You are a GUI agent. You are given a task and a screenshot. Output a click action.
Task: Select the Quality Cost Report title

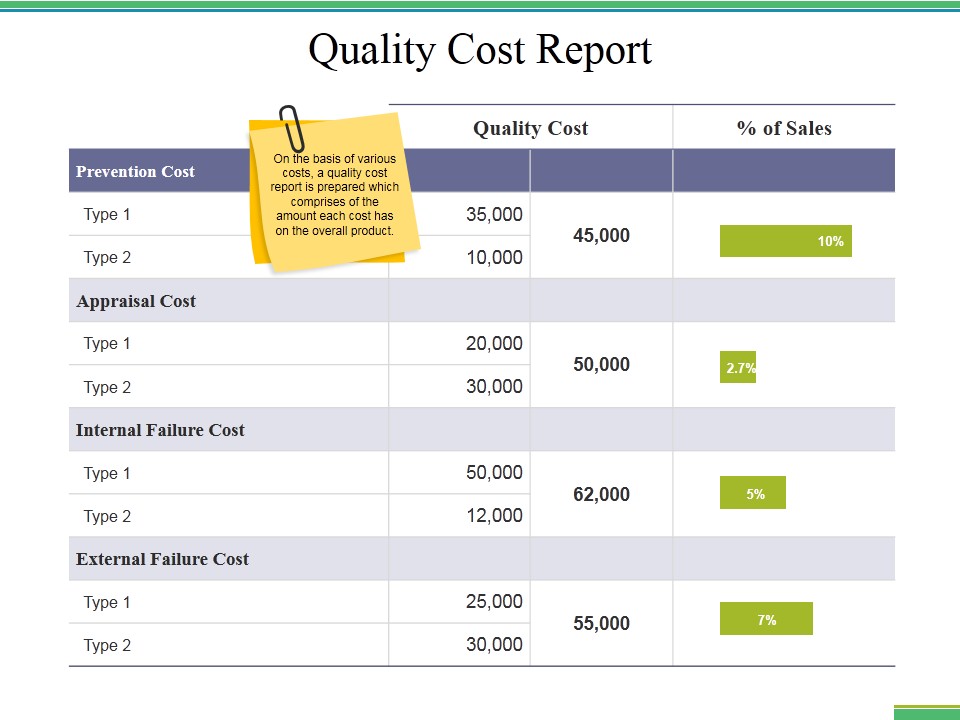480,50
